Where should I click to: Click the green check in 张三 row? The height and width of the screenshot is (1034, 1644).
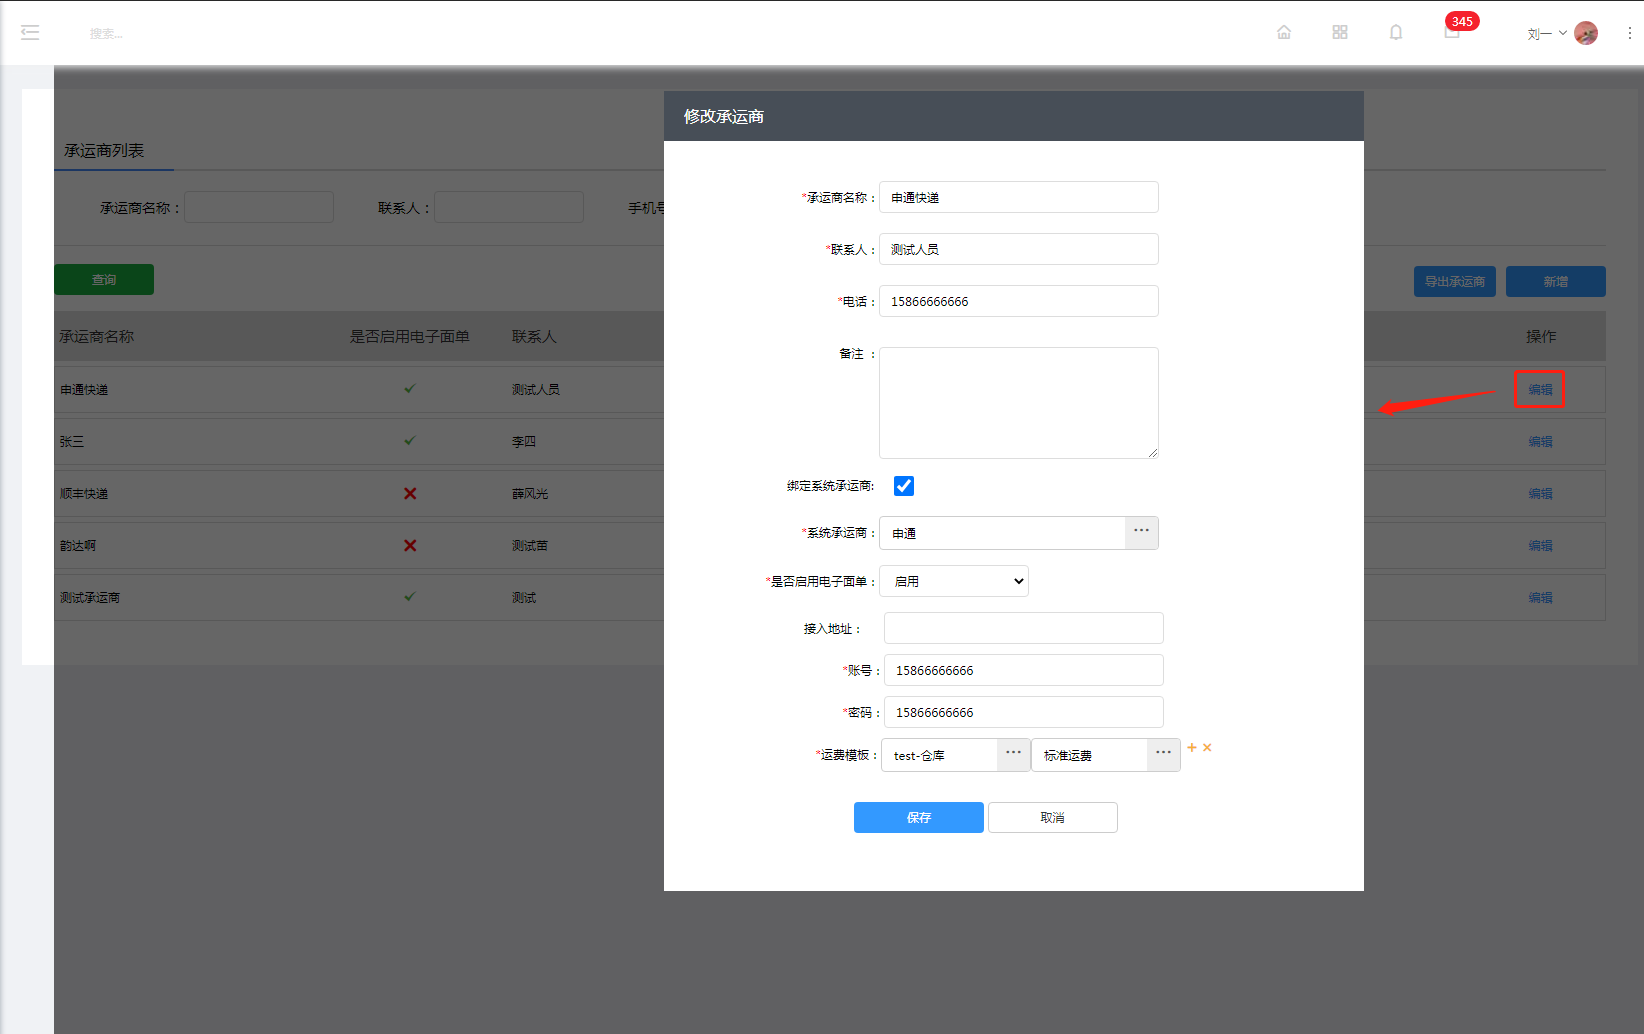click(x=410, y=441)
